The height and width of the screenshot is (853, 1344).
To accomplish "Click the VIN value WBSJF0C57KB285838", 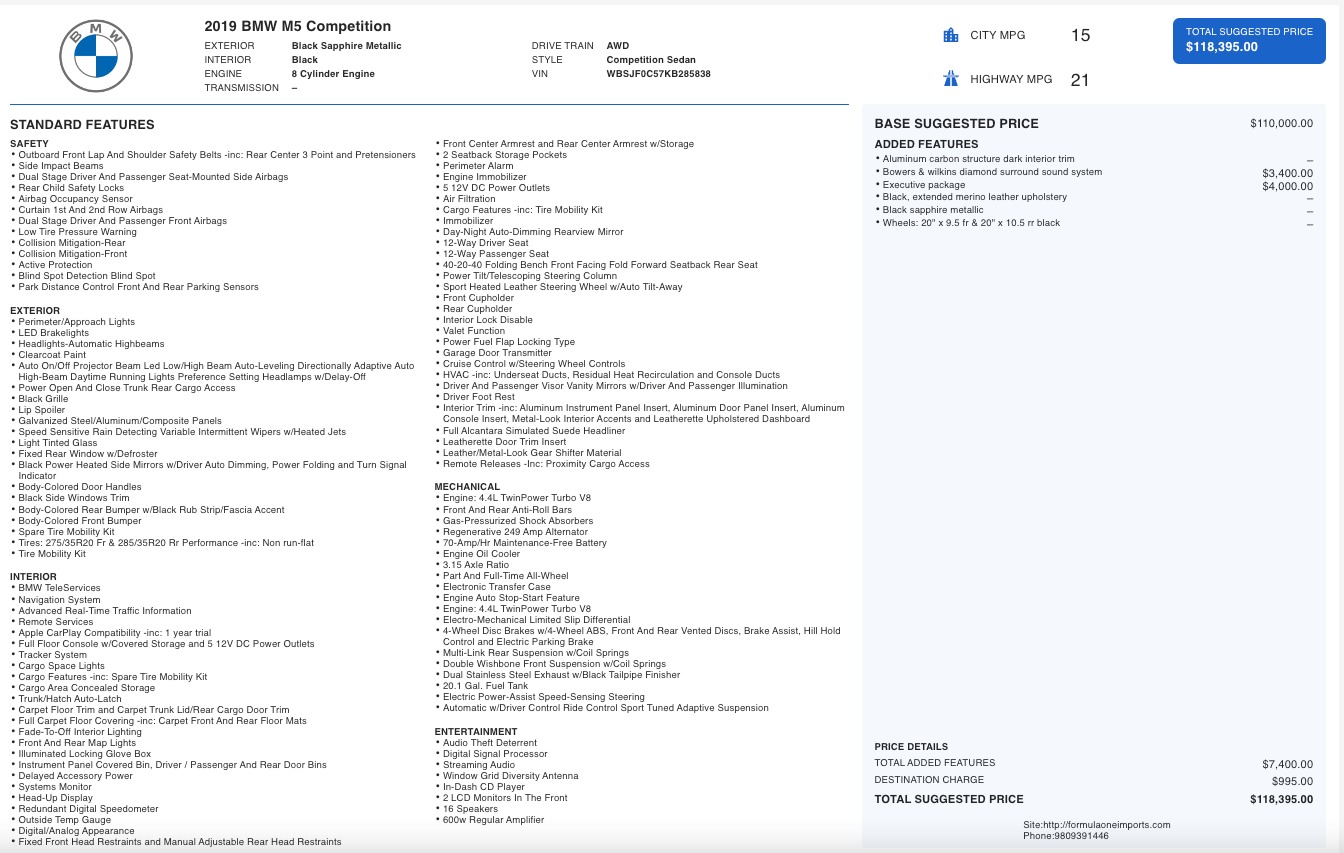I will (x=659, y=74).
